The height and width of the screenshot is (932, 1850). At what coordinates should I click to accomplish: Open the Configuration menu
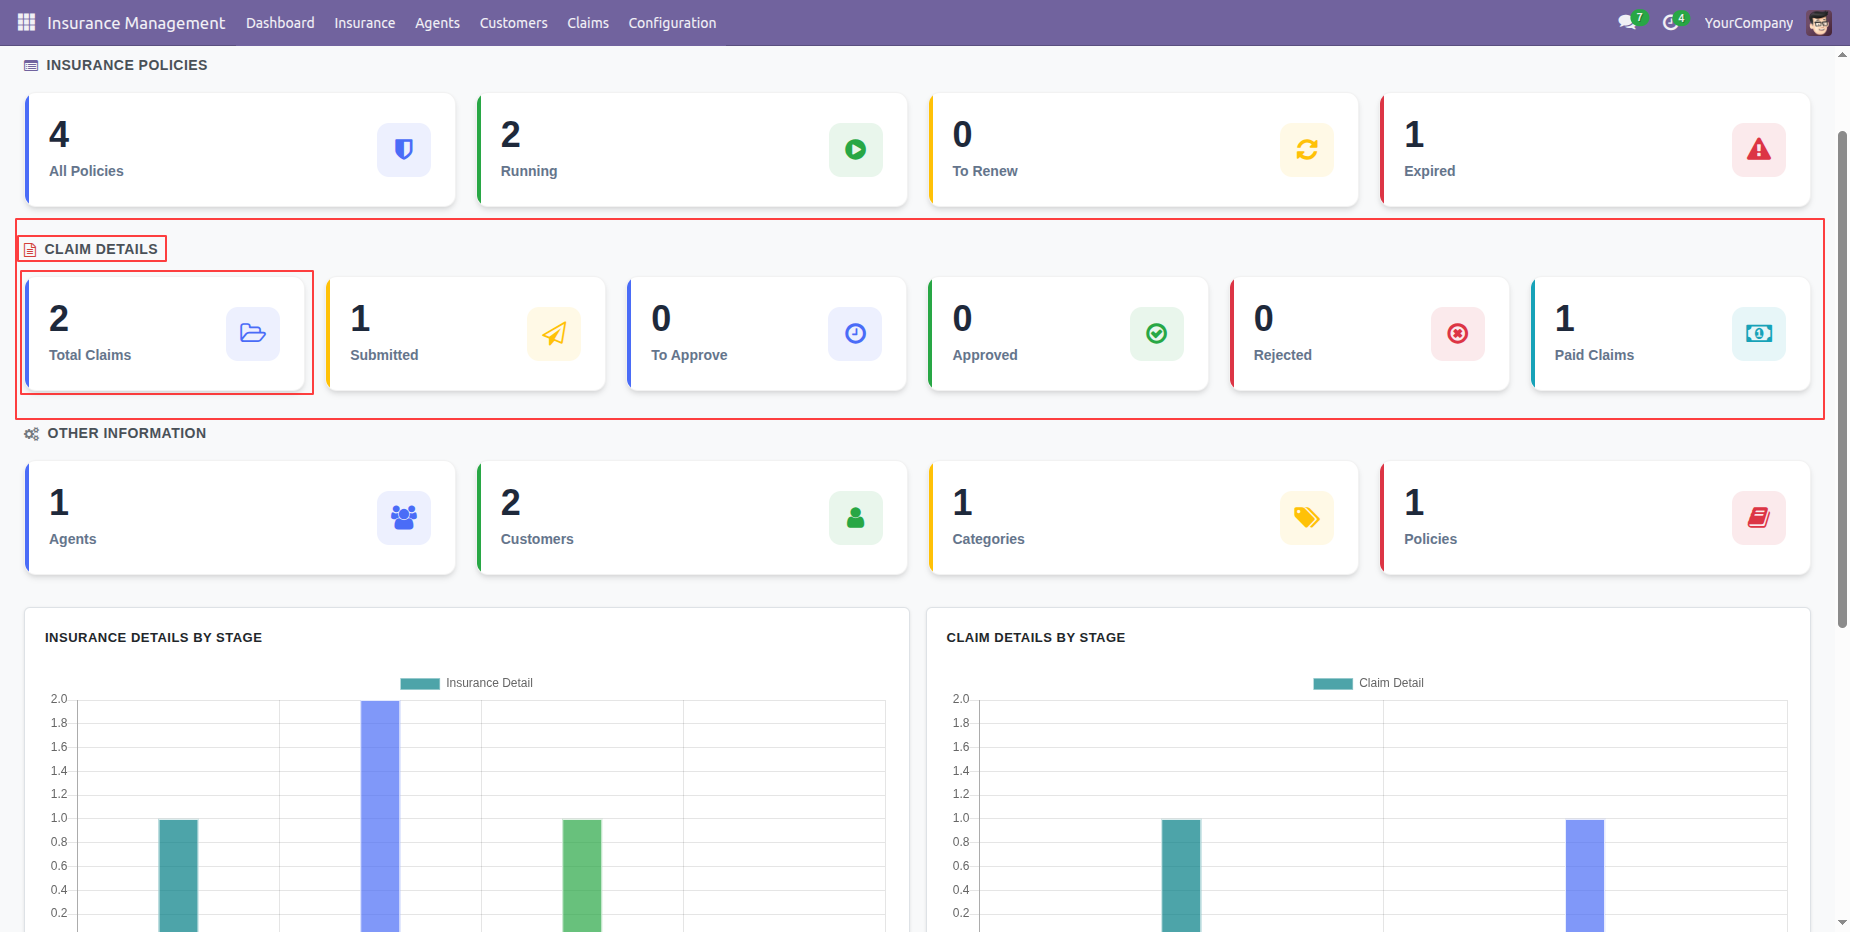(x=672, y=23)
